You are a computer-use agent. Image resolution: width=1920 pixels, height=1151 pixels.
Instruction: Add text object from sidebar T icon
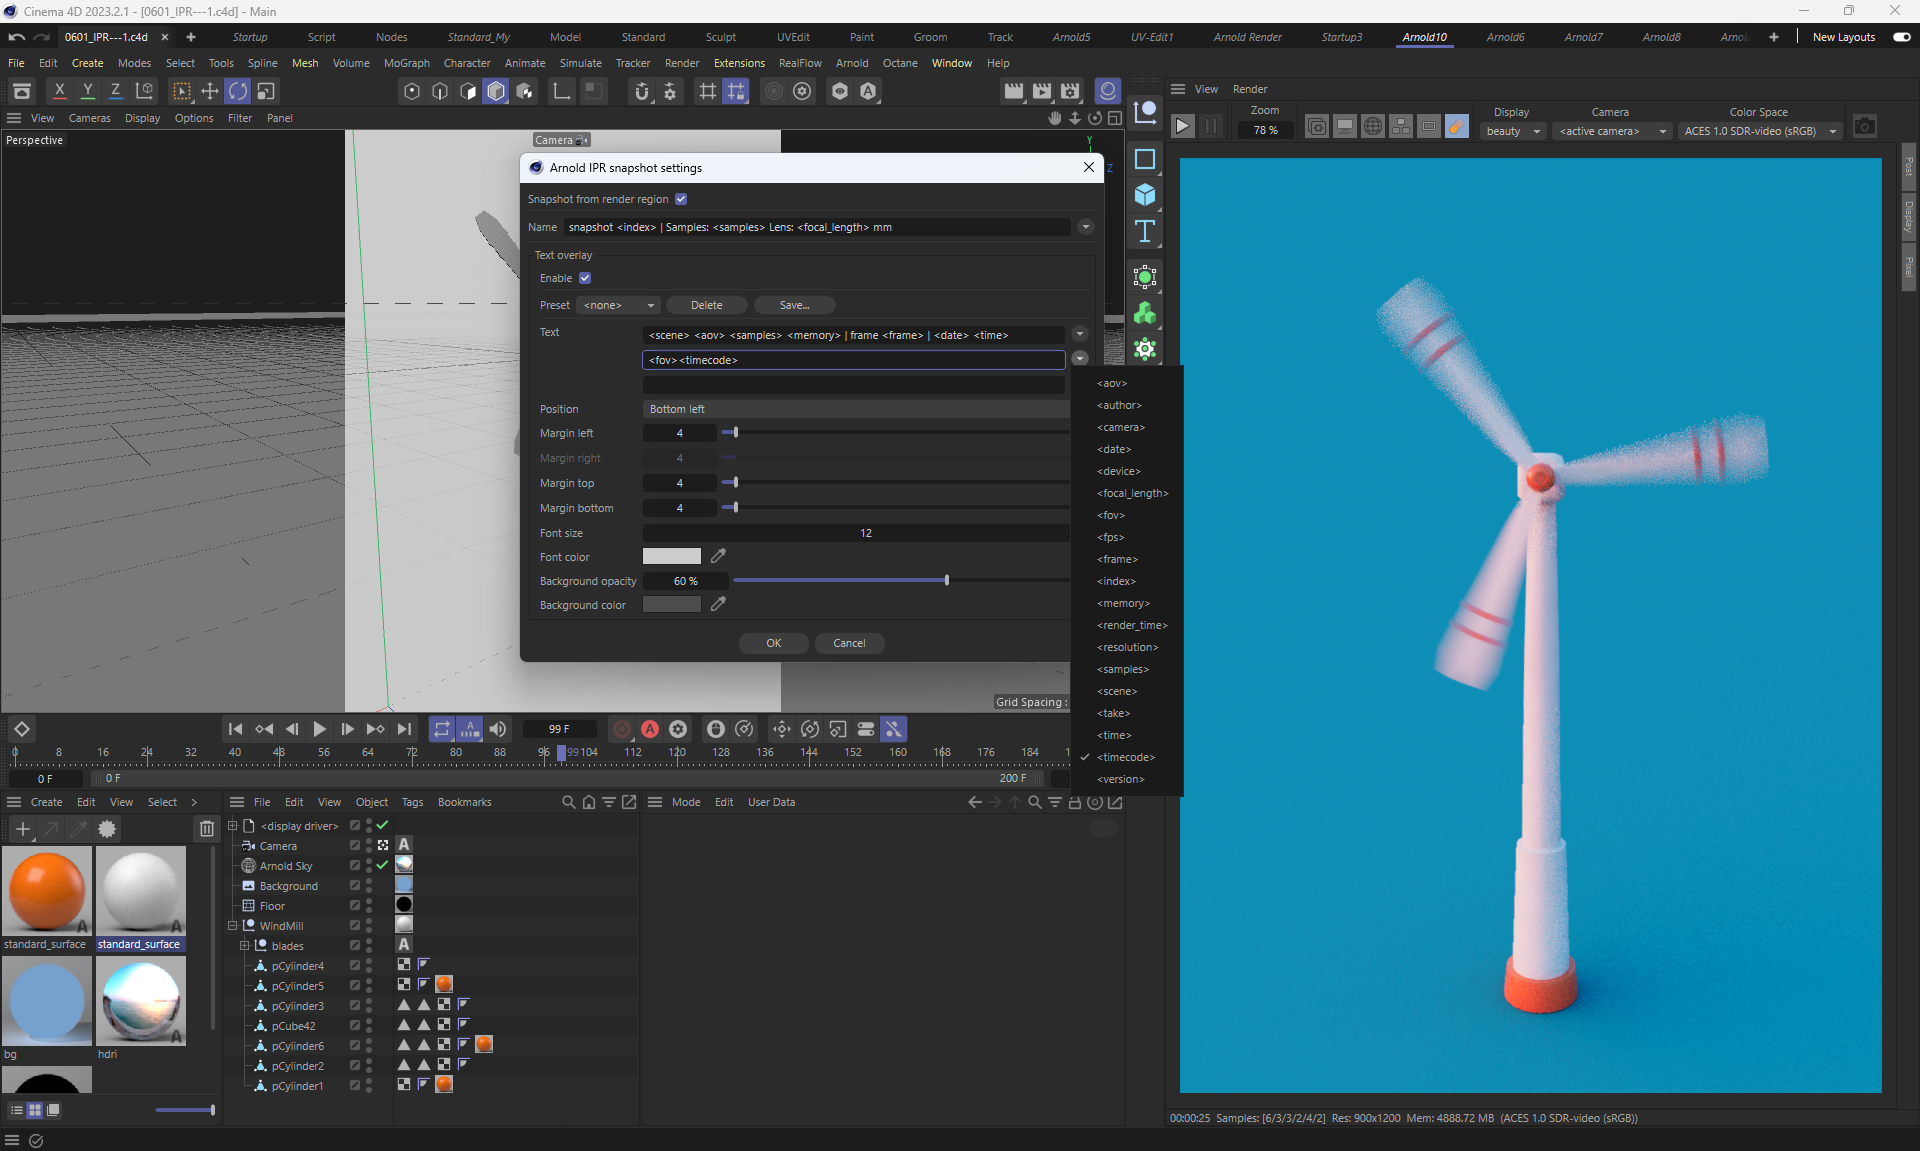[1145, 232]
